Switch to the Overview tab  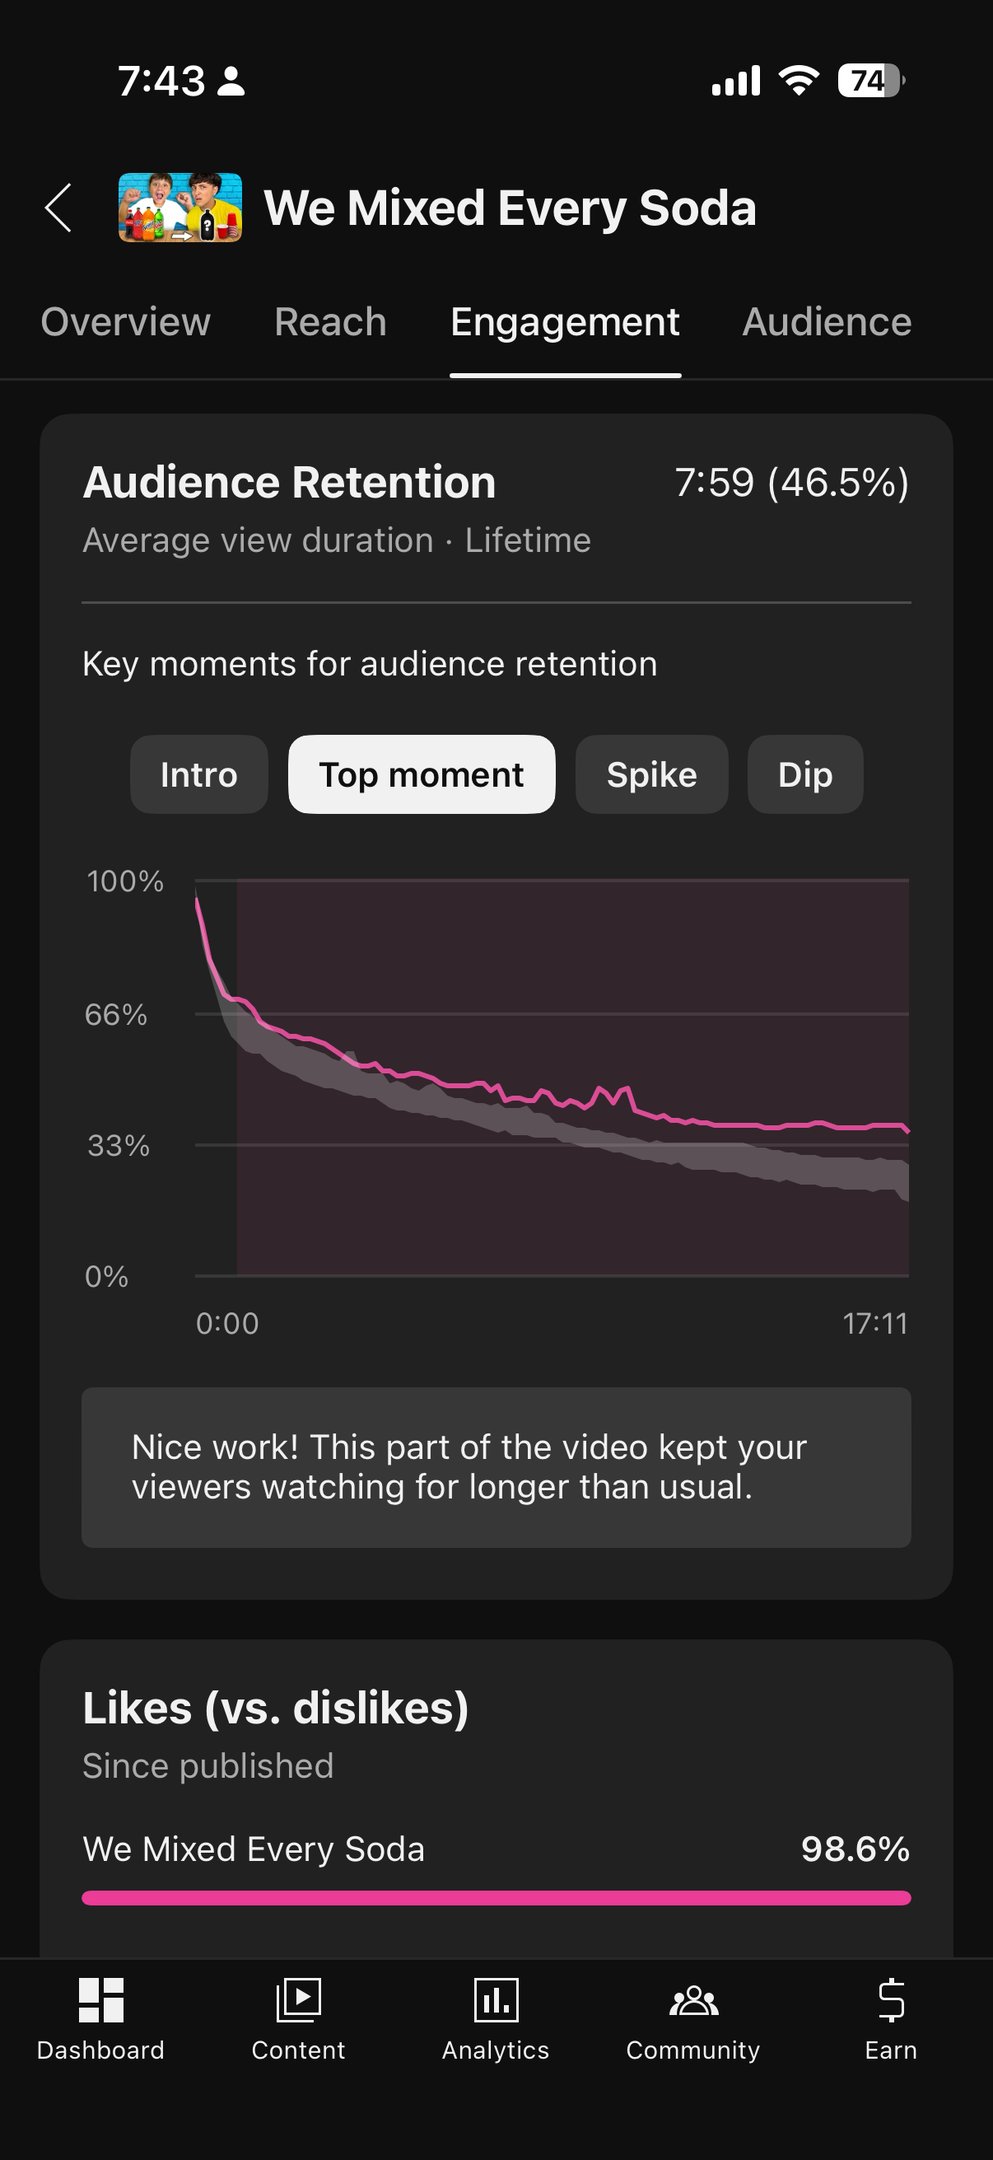point(126,322)
